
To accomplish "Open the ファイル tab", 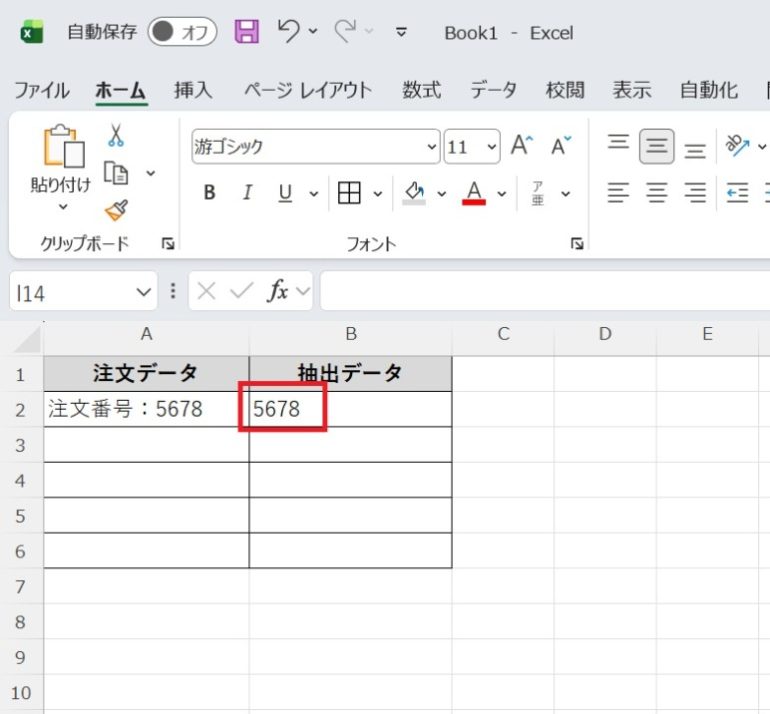I will 42,90.
